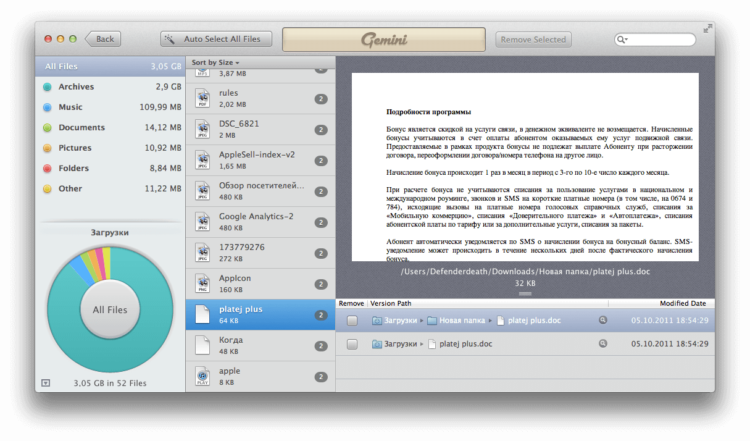Click the apple plist file icon

203,376
